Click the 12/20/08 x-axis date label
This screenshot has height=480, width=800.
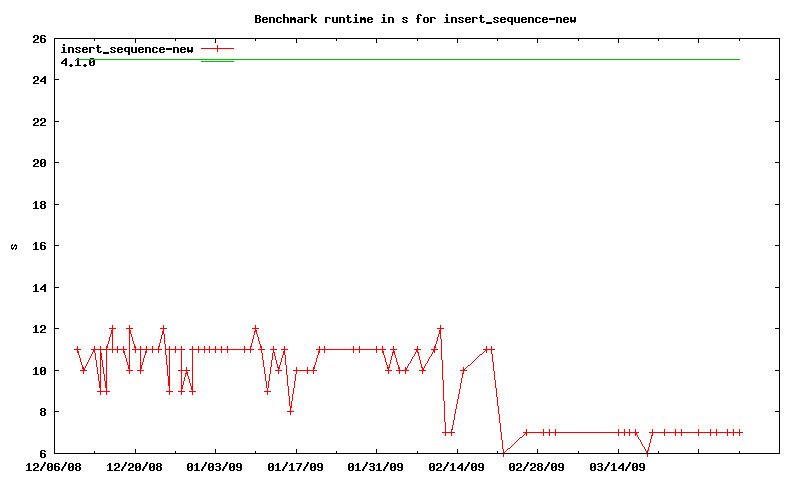[134, 466]
